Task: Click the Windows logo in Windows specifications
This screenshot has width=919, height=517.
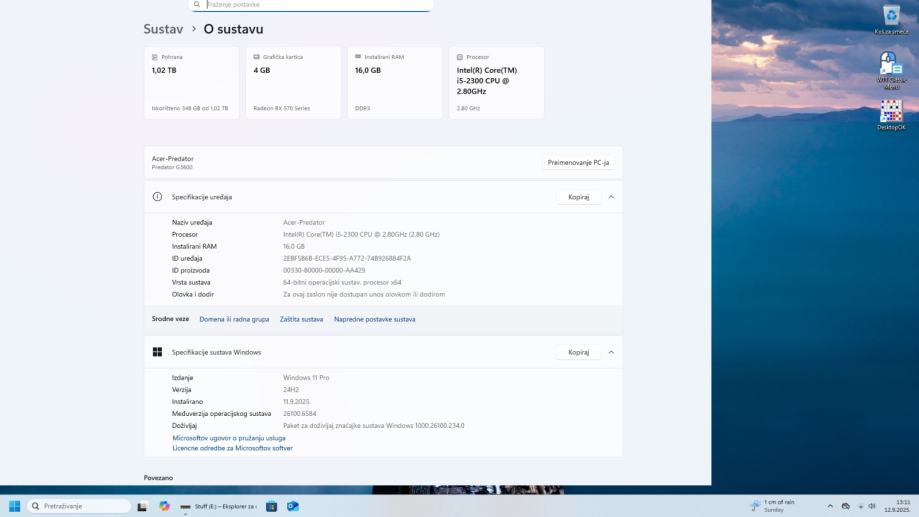Action: click(157, 352)
